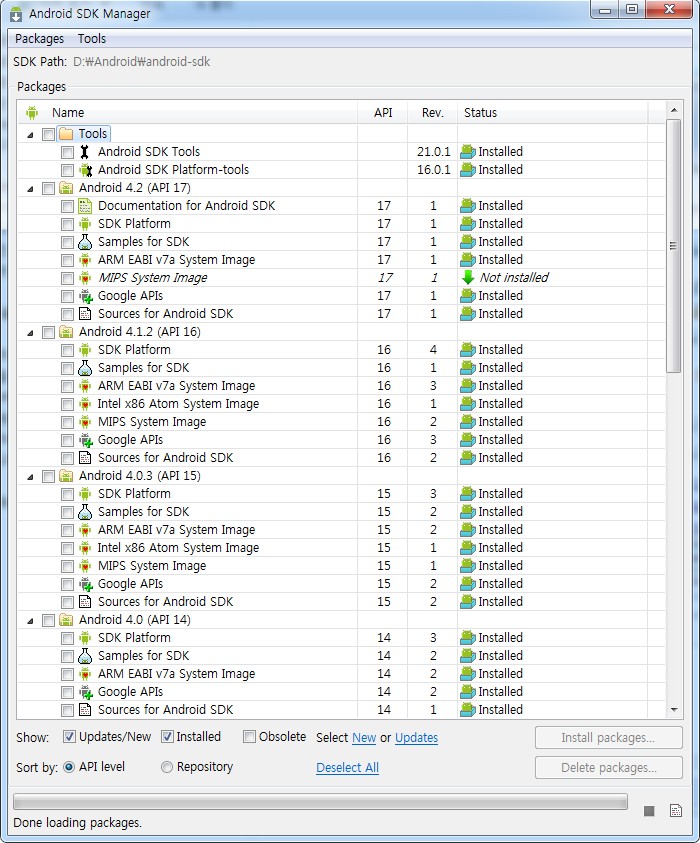
Task: Select the API 15 MIPS System Image row text
Action: [x=152, y=566]
